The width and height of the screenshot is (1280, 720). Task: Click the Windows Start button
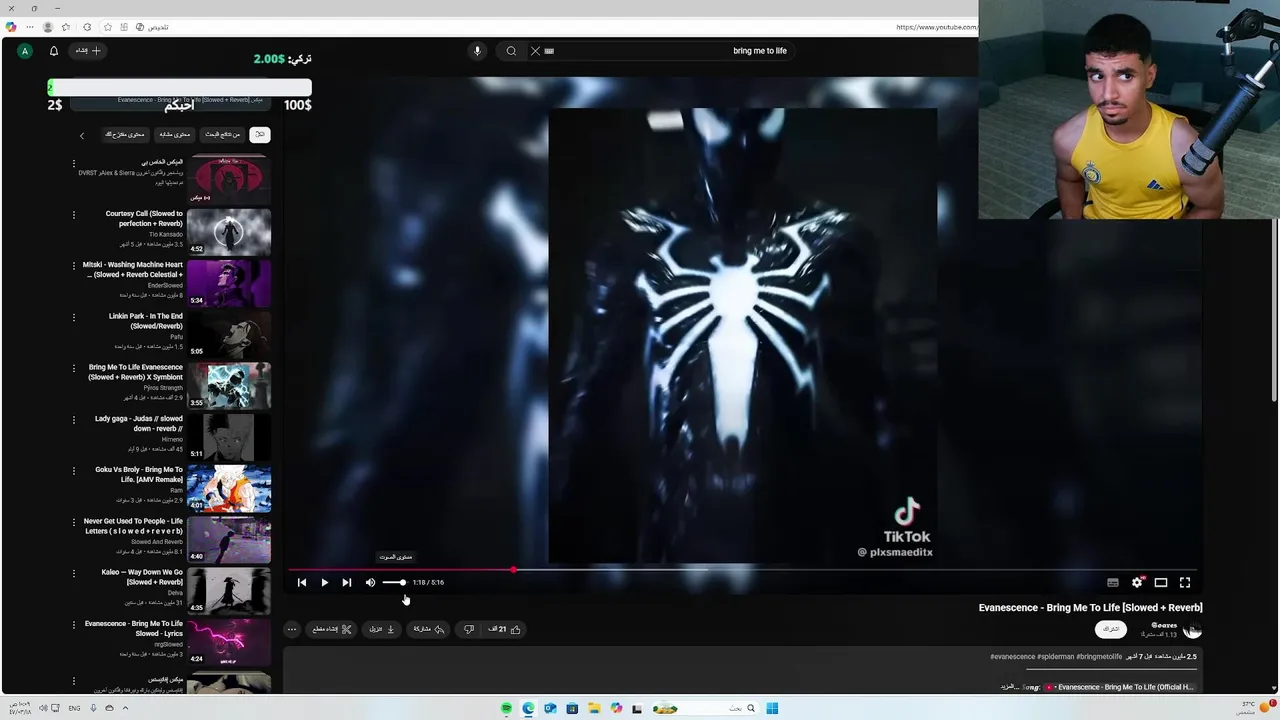pyautogui.click(x=772, y=708)
